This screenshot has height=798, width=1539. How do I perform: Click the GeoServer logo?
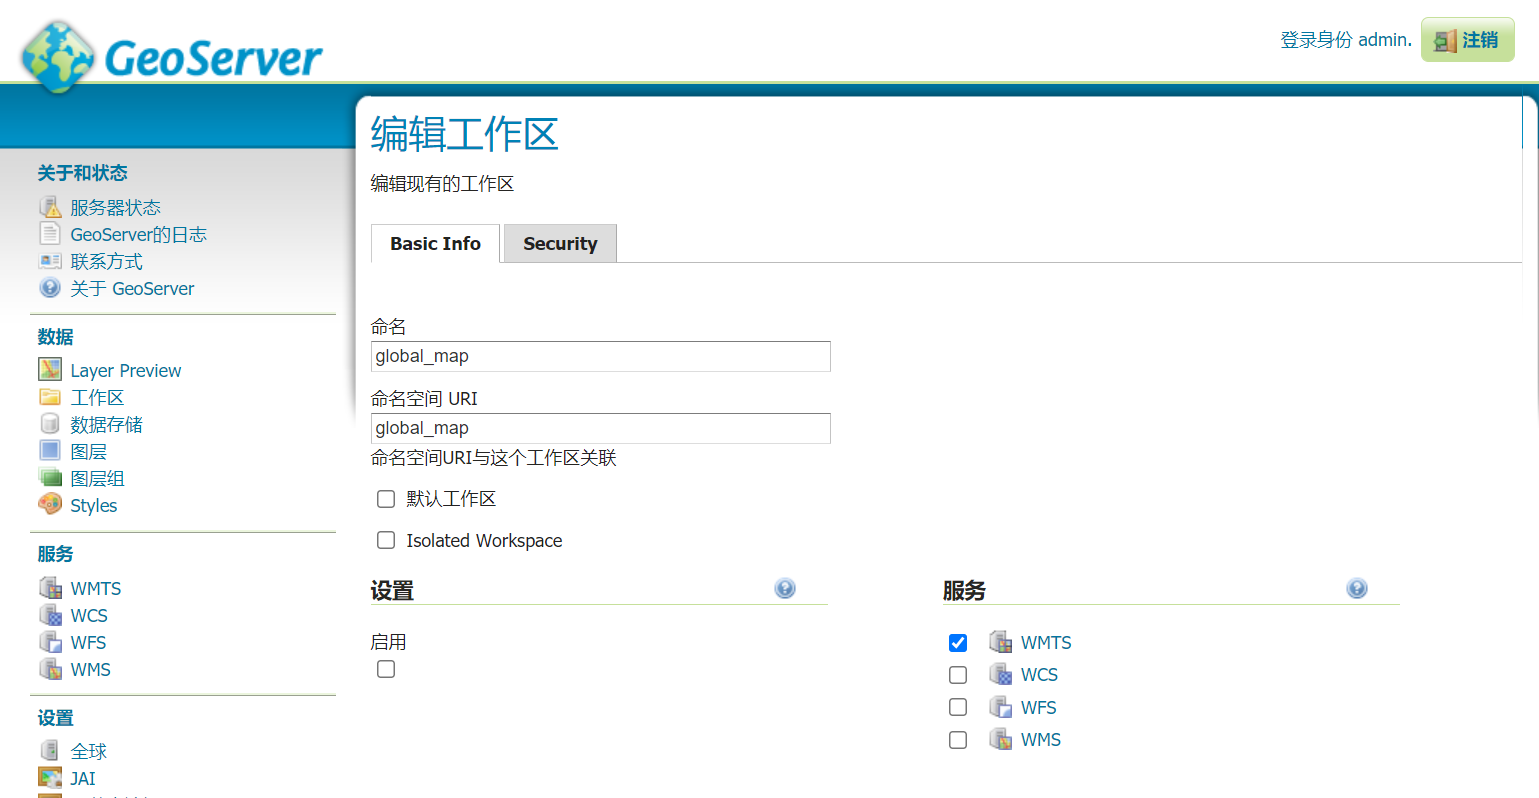170,55
